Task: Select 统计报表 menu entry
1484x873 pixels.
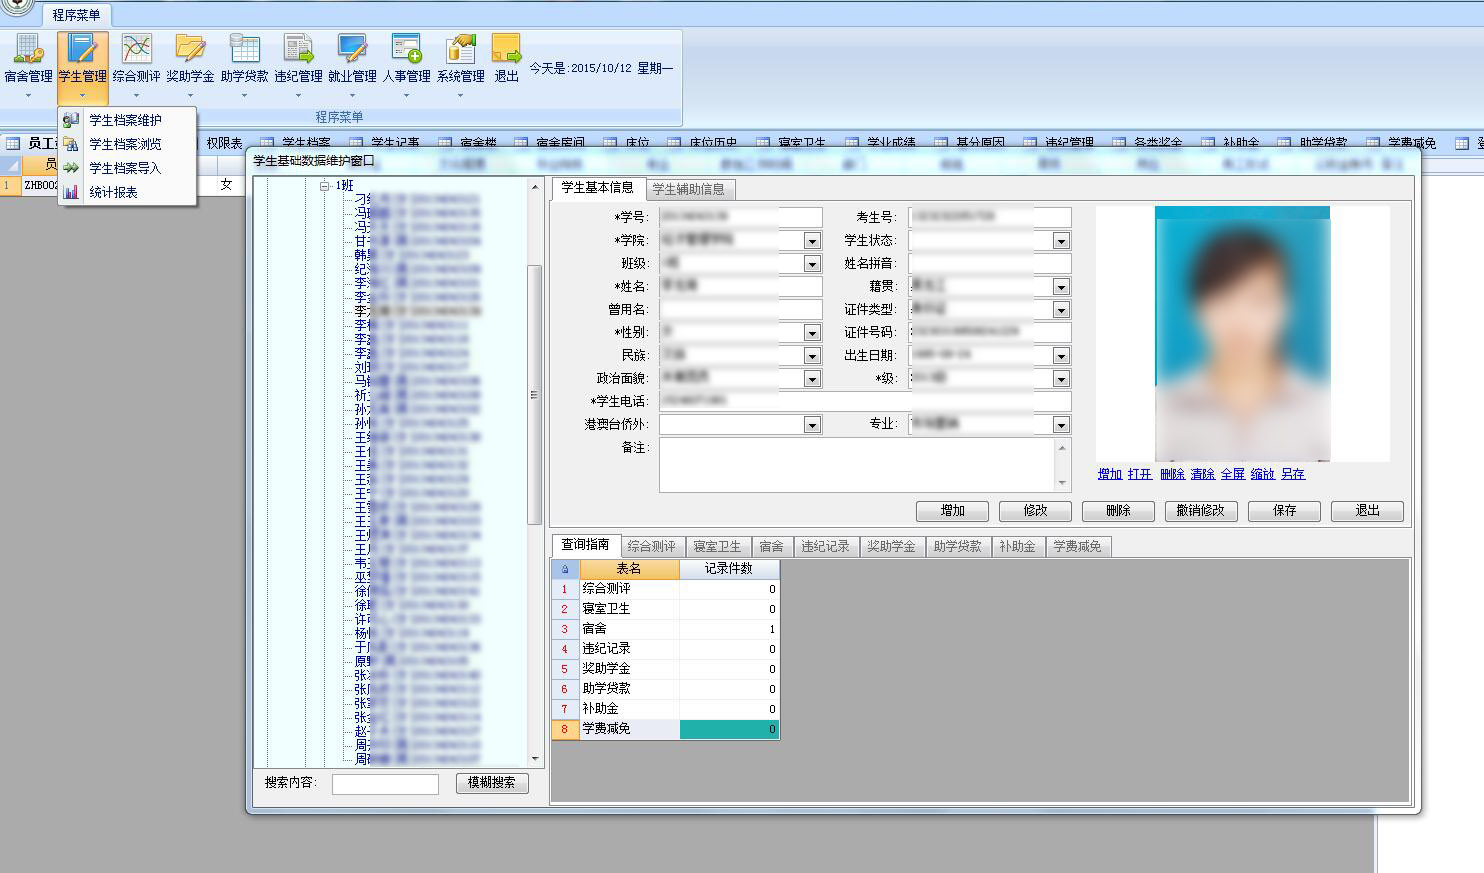Action: 113,192
